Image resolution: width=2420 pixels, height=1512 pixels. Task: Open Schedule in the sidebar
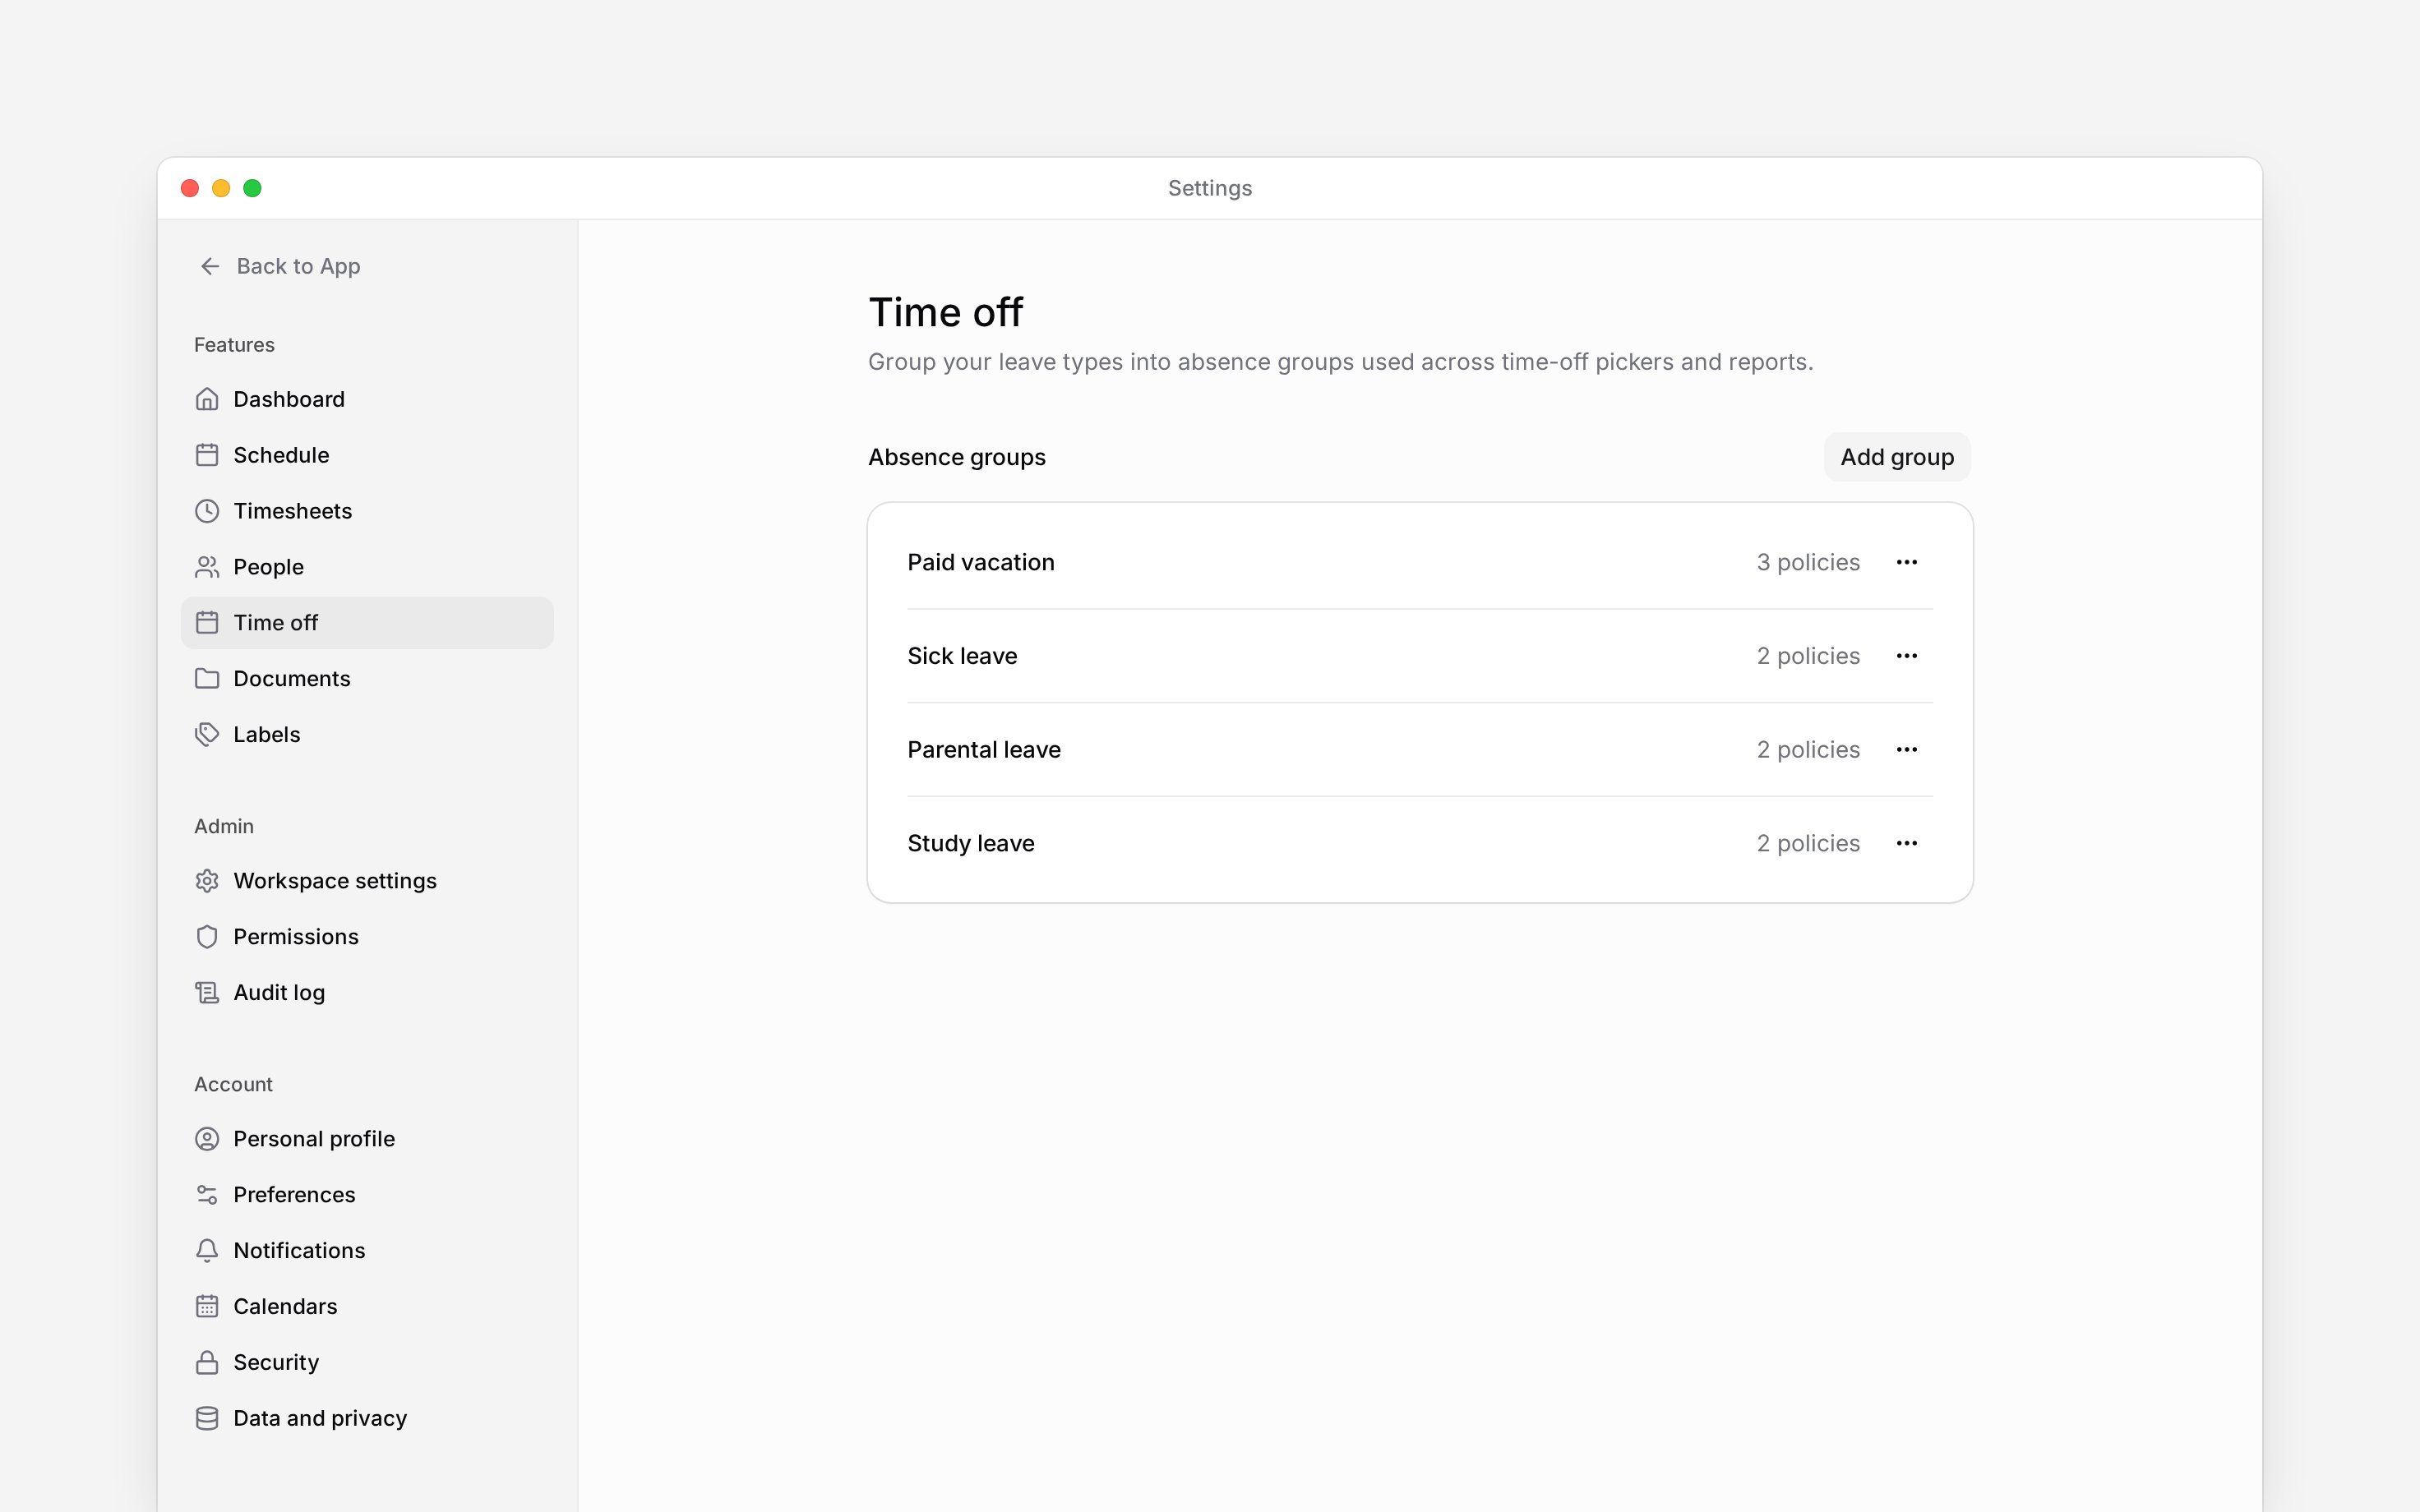(x=367, y=455)
